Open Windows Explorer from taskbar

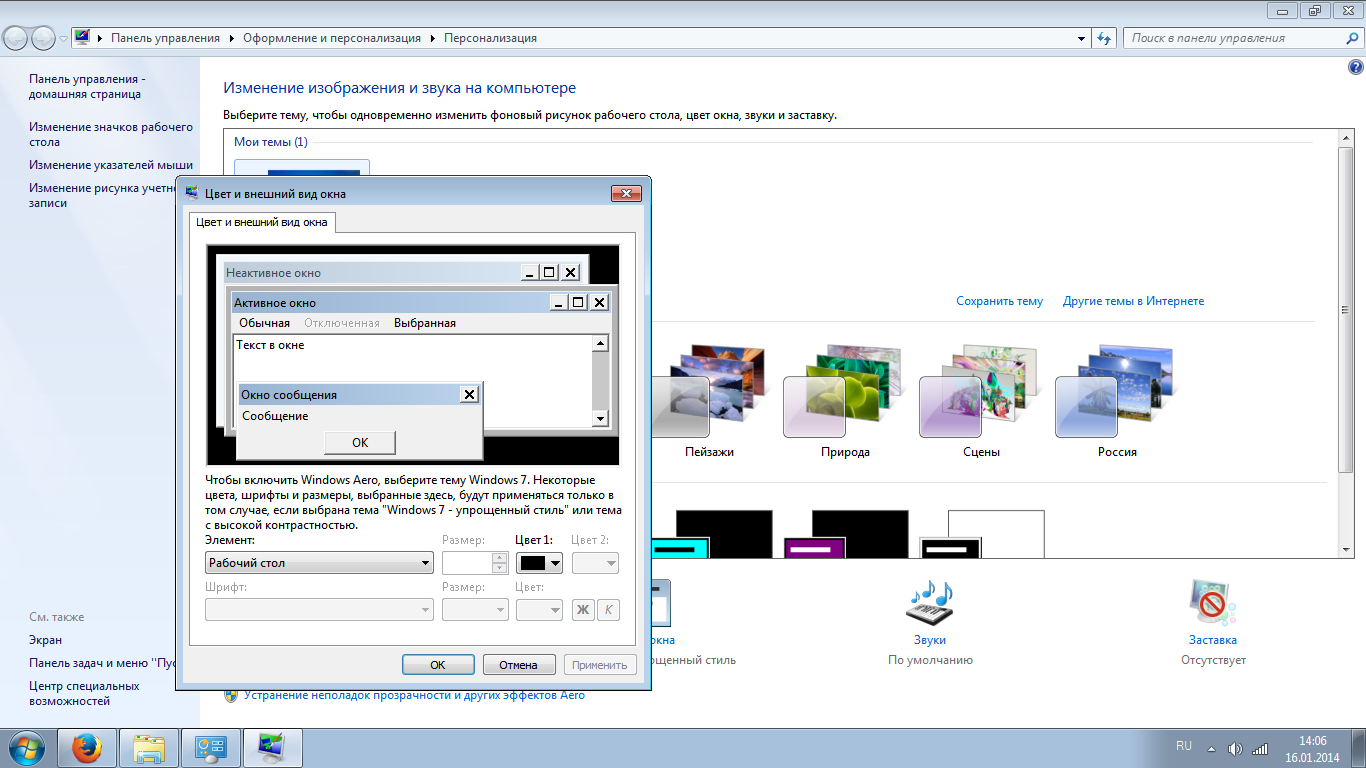[149, 748]
